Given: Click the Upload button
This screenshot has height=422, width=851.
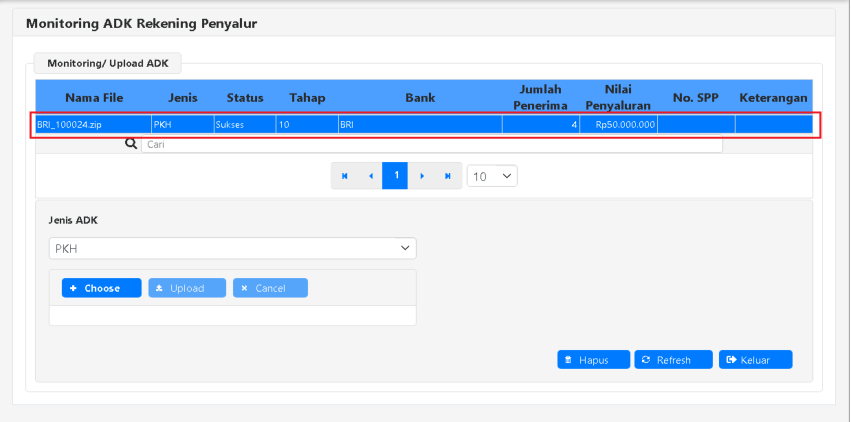Looking at the screenshot, I should (187, 288).
